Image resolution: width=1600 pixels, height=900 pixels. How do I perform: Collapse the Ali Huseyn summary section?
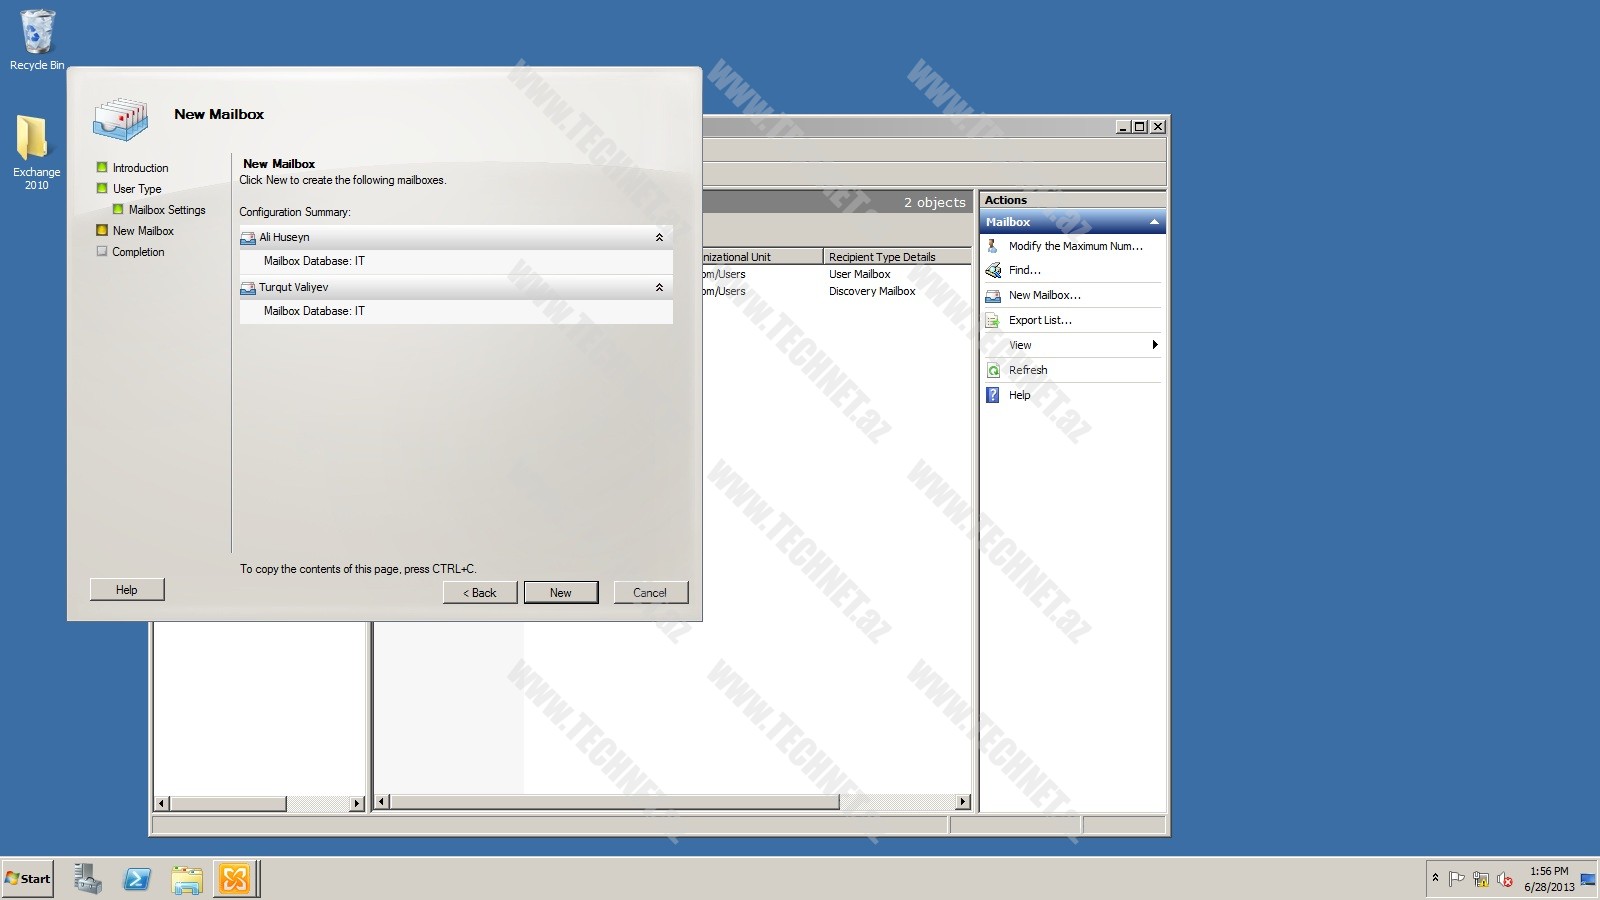tap(659, 237)
